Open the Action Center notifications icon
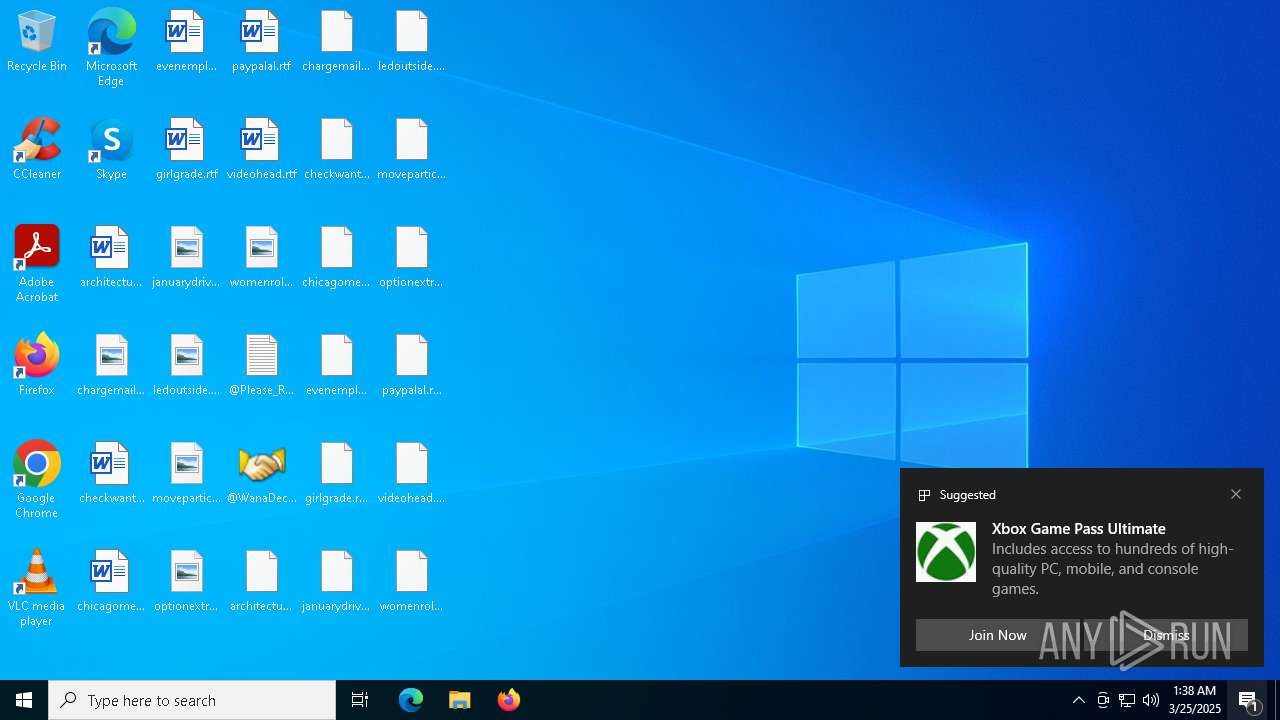The height and width of the screenshot is (720, 1280). 1249,700
